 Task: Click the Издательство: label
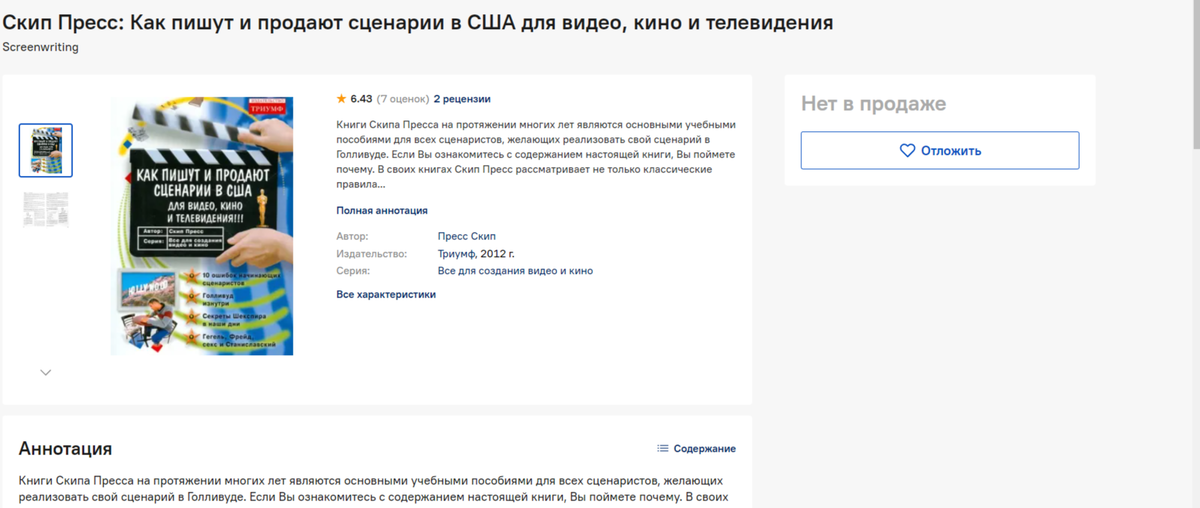[371, 254]
